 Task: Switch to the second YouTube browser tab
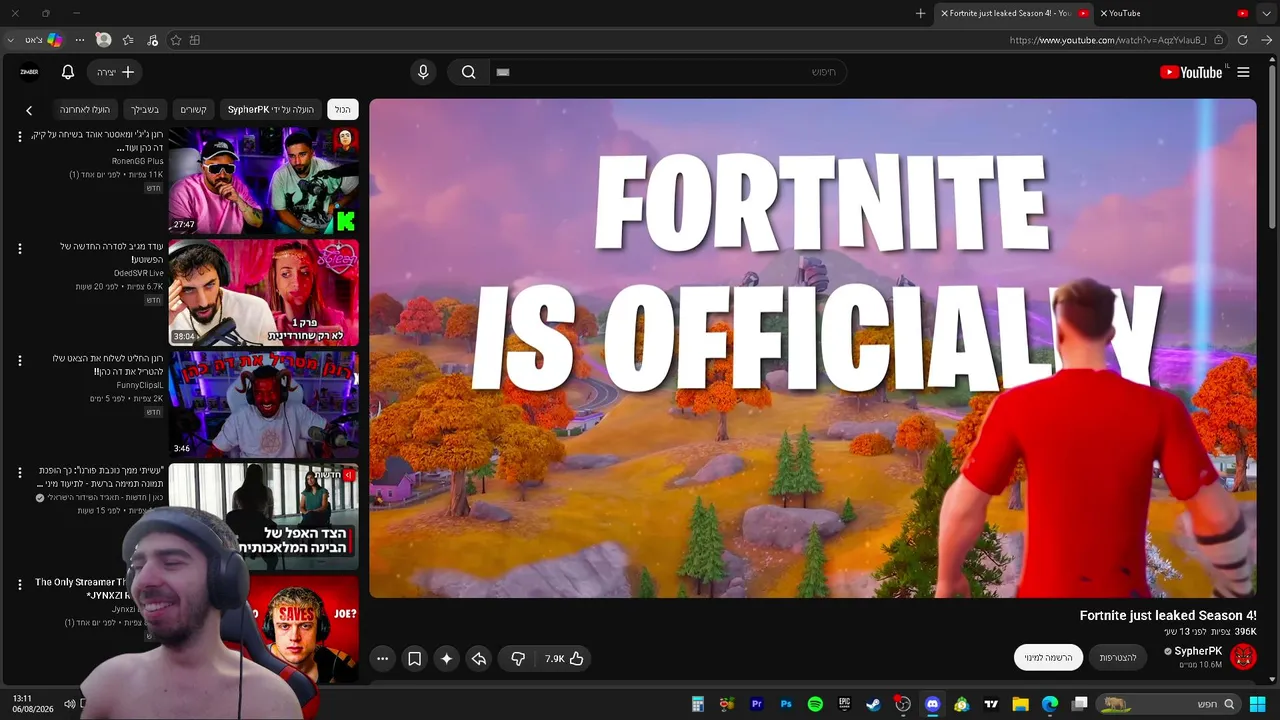[x=1175, y=13]
